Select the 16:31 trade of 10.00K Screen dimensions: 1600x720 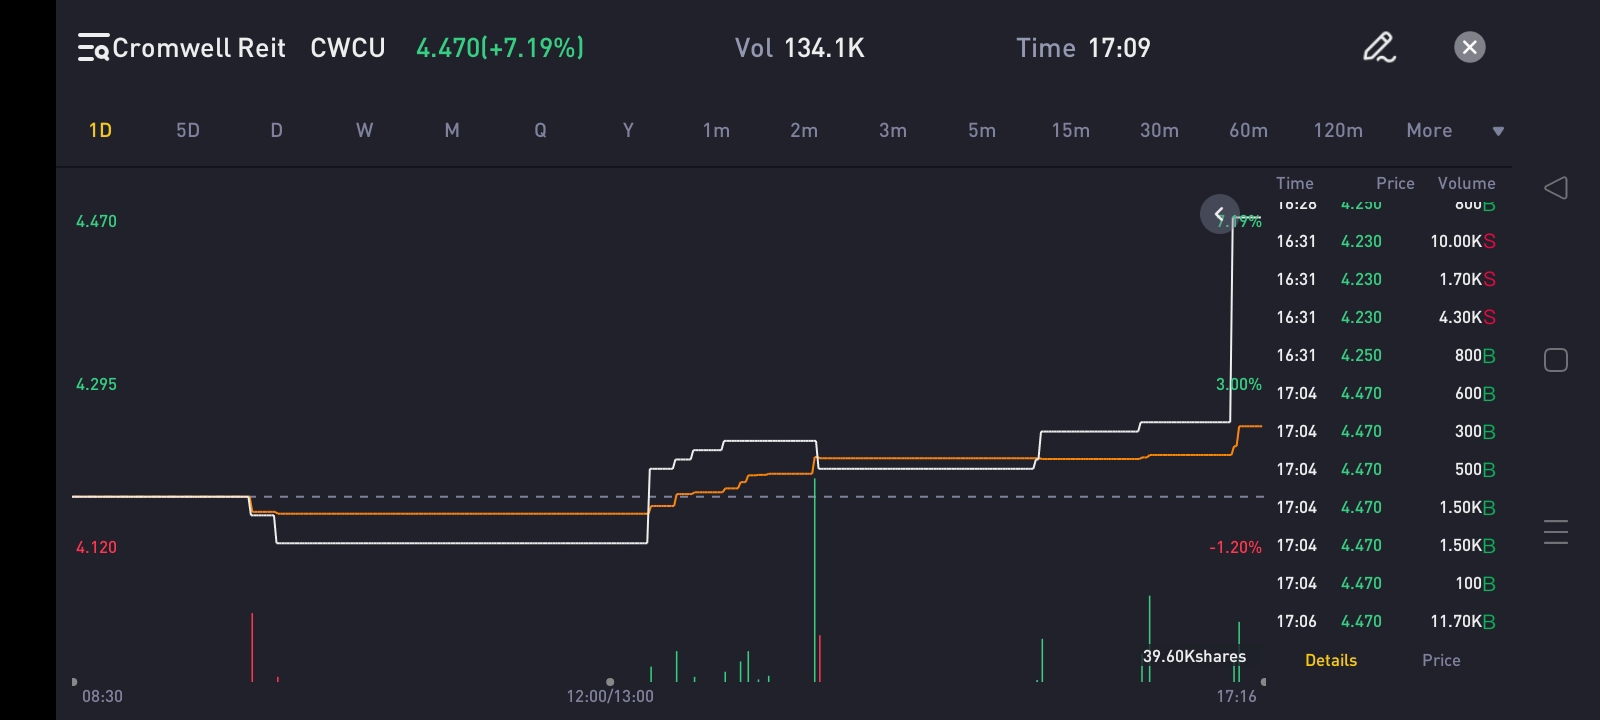tap(1386, 241)
